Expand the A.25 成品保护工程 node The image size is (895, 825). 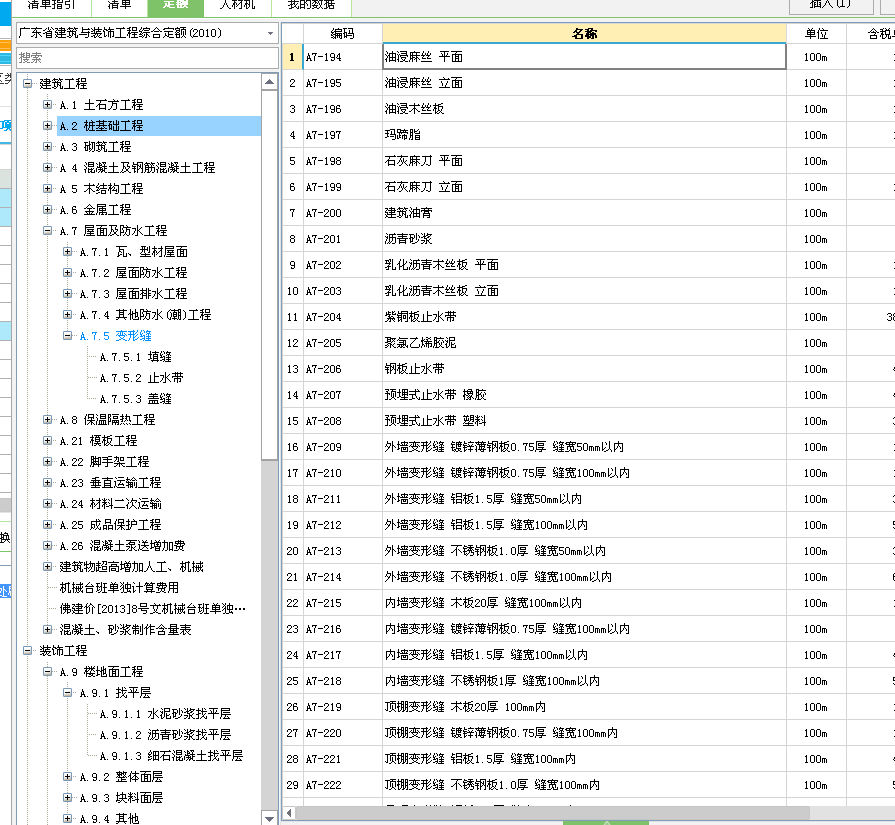(x=47, y=524)
